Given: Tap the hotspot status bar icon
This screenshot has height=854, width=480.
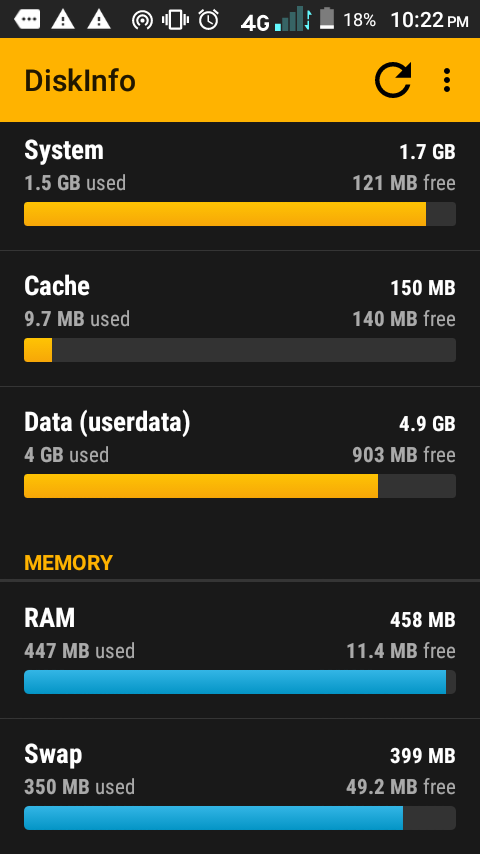Looking at the screenshot, I should pyautogui.click(x=142, y=21).
